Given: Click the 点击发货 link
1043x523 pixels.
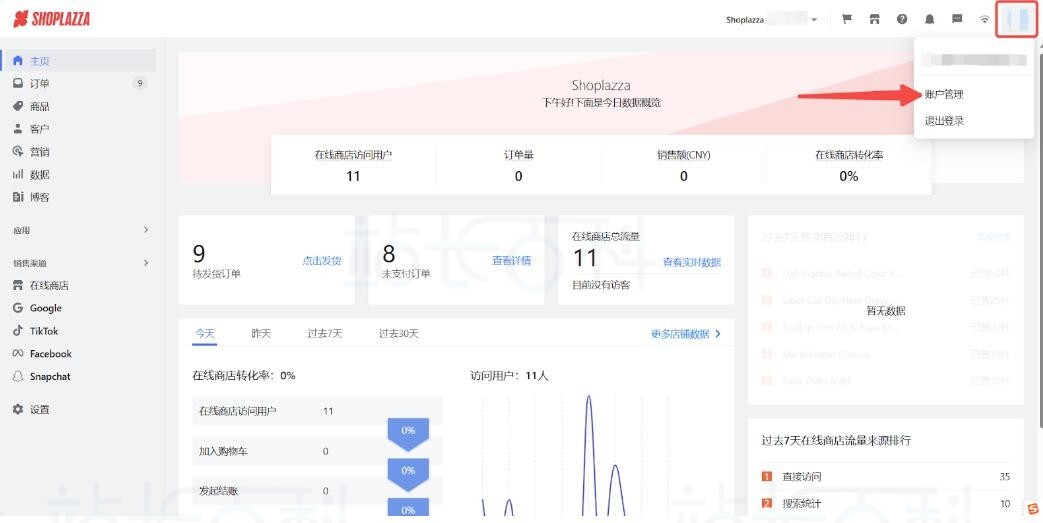Looking at the screenshot, I should click(322, 261).
